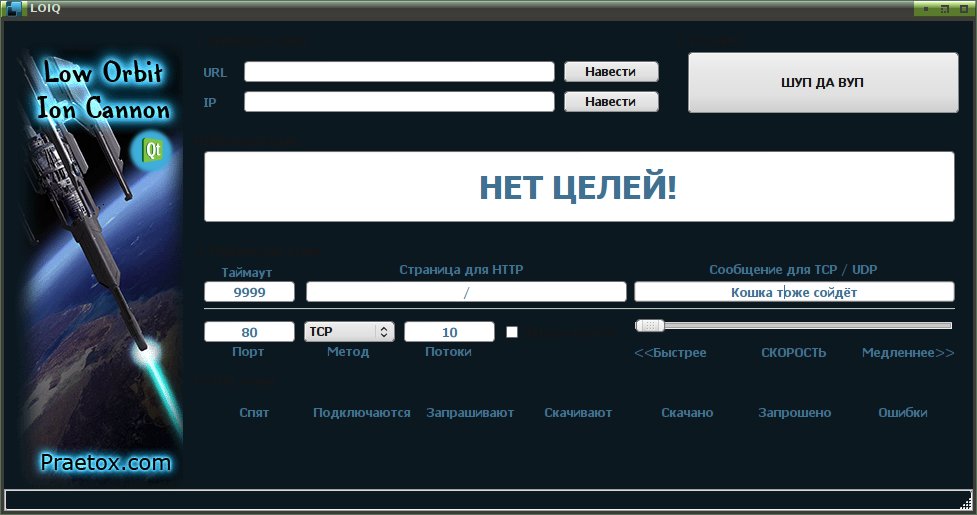The image size is (977, 515).
Task: Click the Таймаут label
Action: [247, 272]
